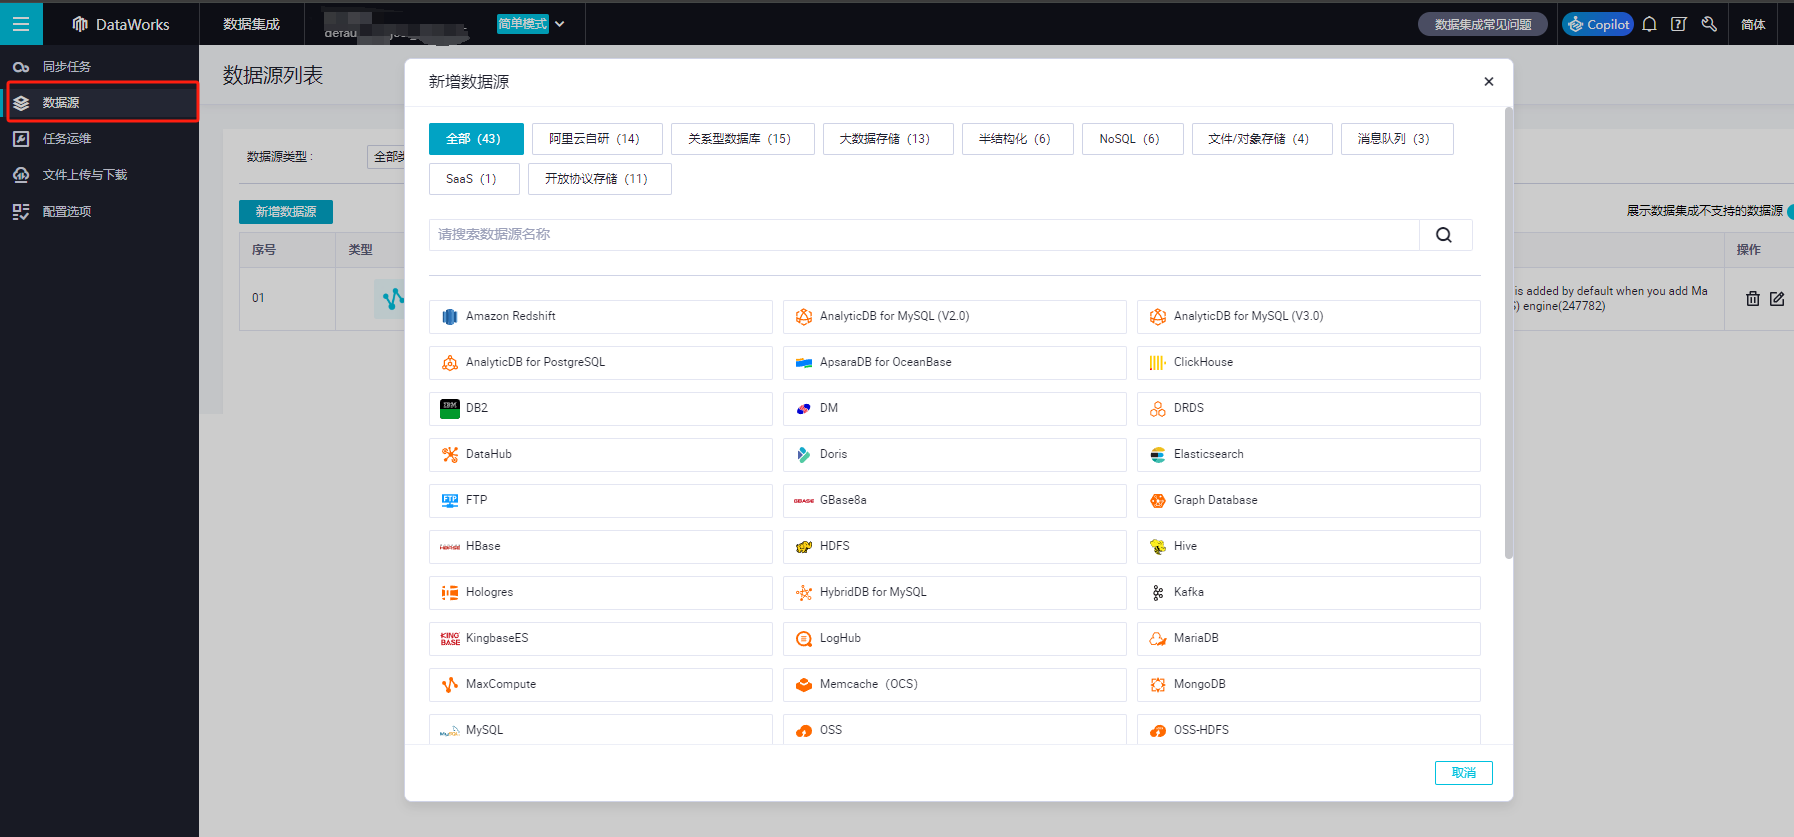The image size is (1794, 837).
Task: Filter by 文件/对象存储 (4) tab
Action: [1262, 139]
